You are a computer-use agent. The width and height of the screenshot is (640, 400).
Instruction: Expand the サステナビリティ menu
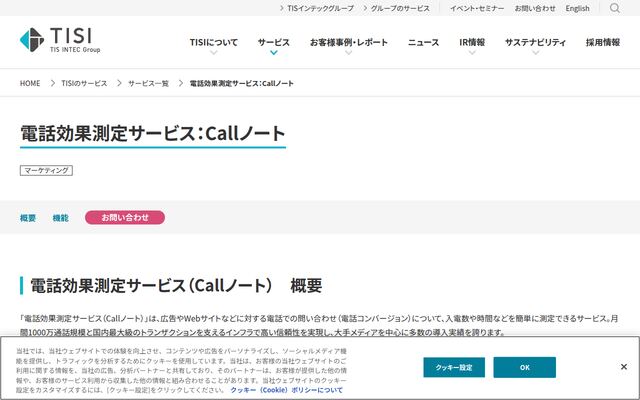coord(535,42)
